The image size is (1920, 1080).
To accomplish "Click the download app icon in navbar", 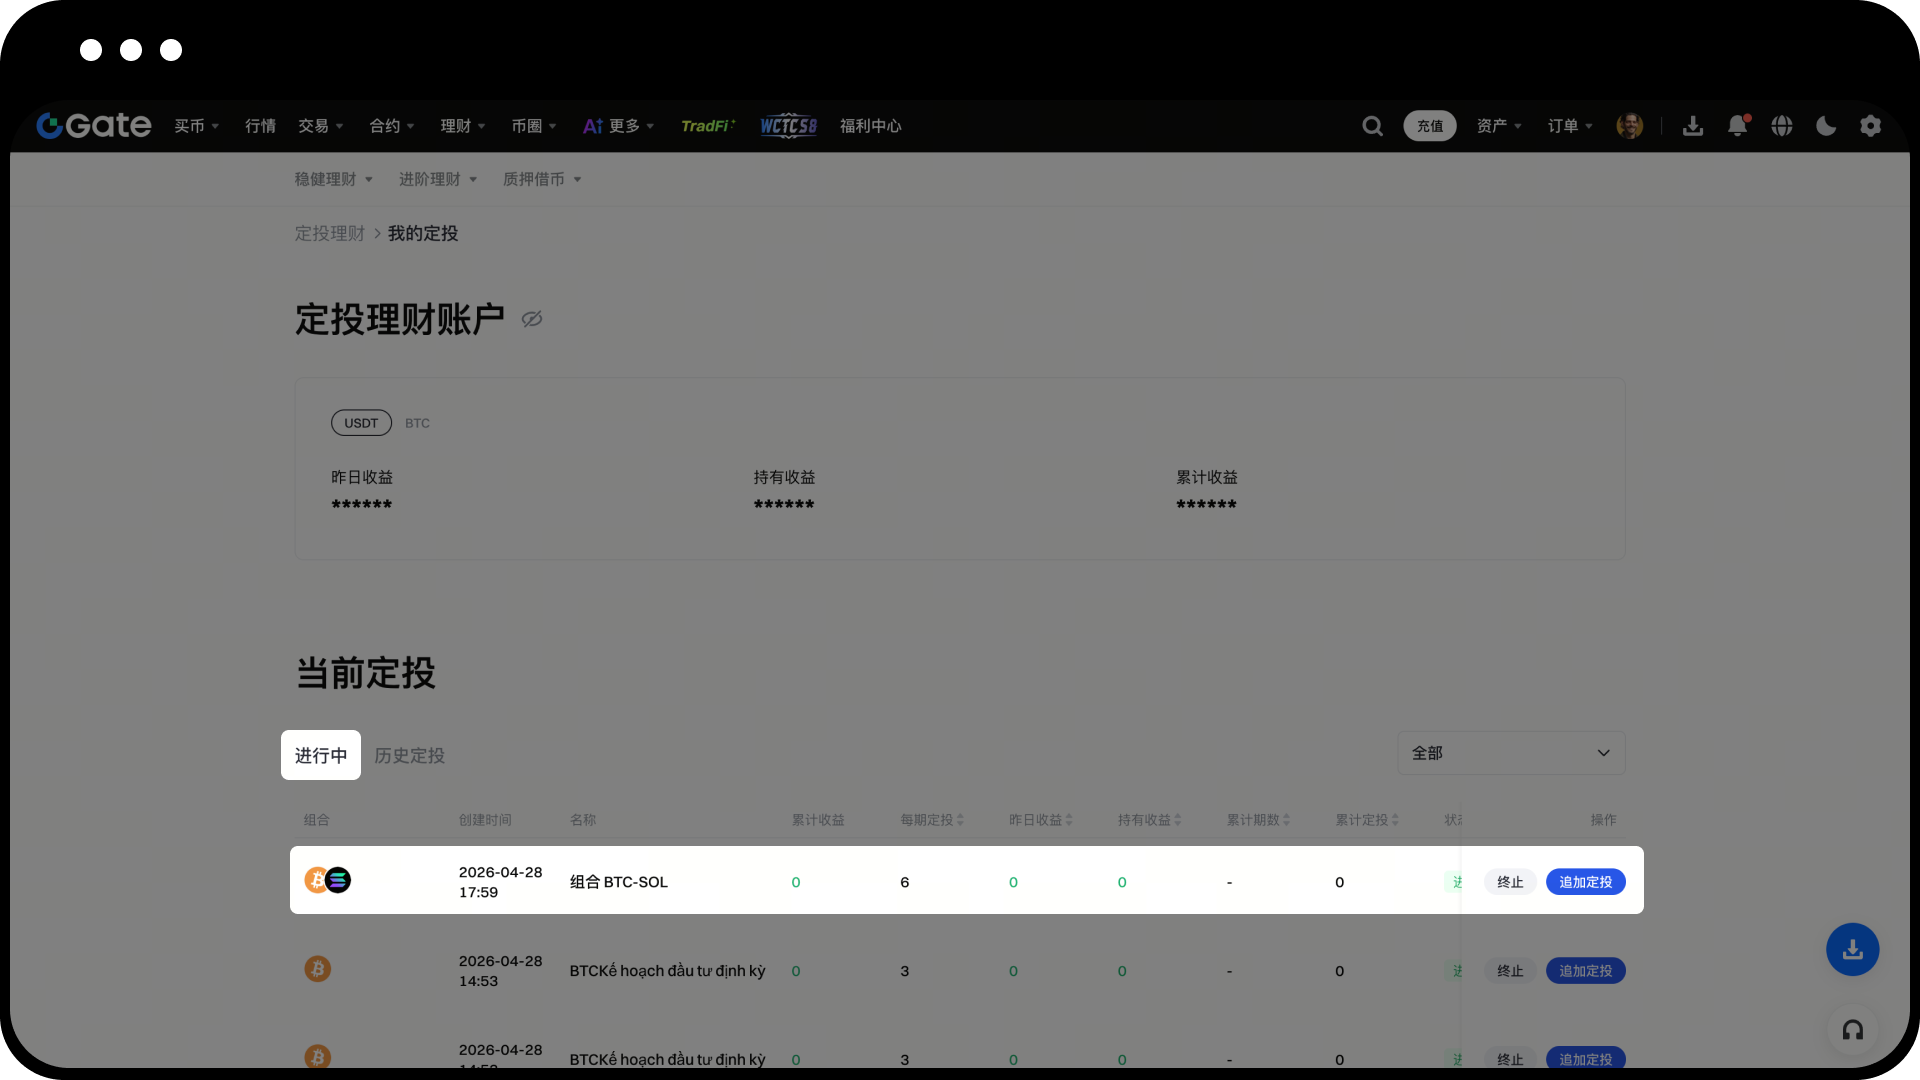I will (1693, 126).
